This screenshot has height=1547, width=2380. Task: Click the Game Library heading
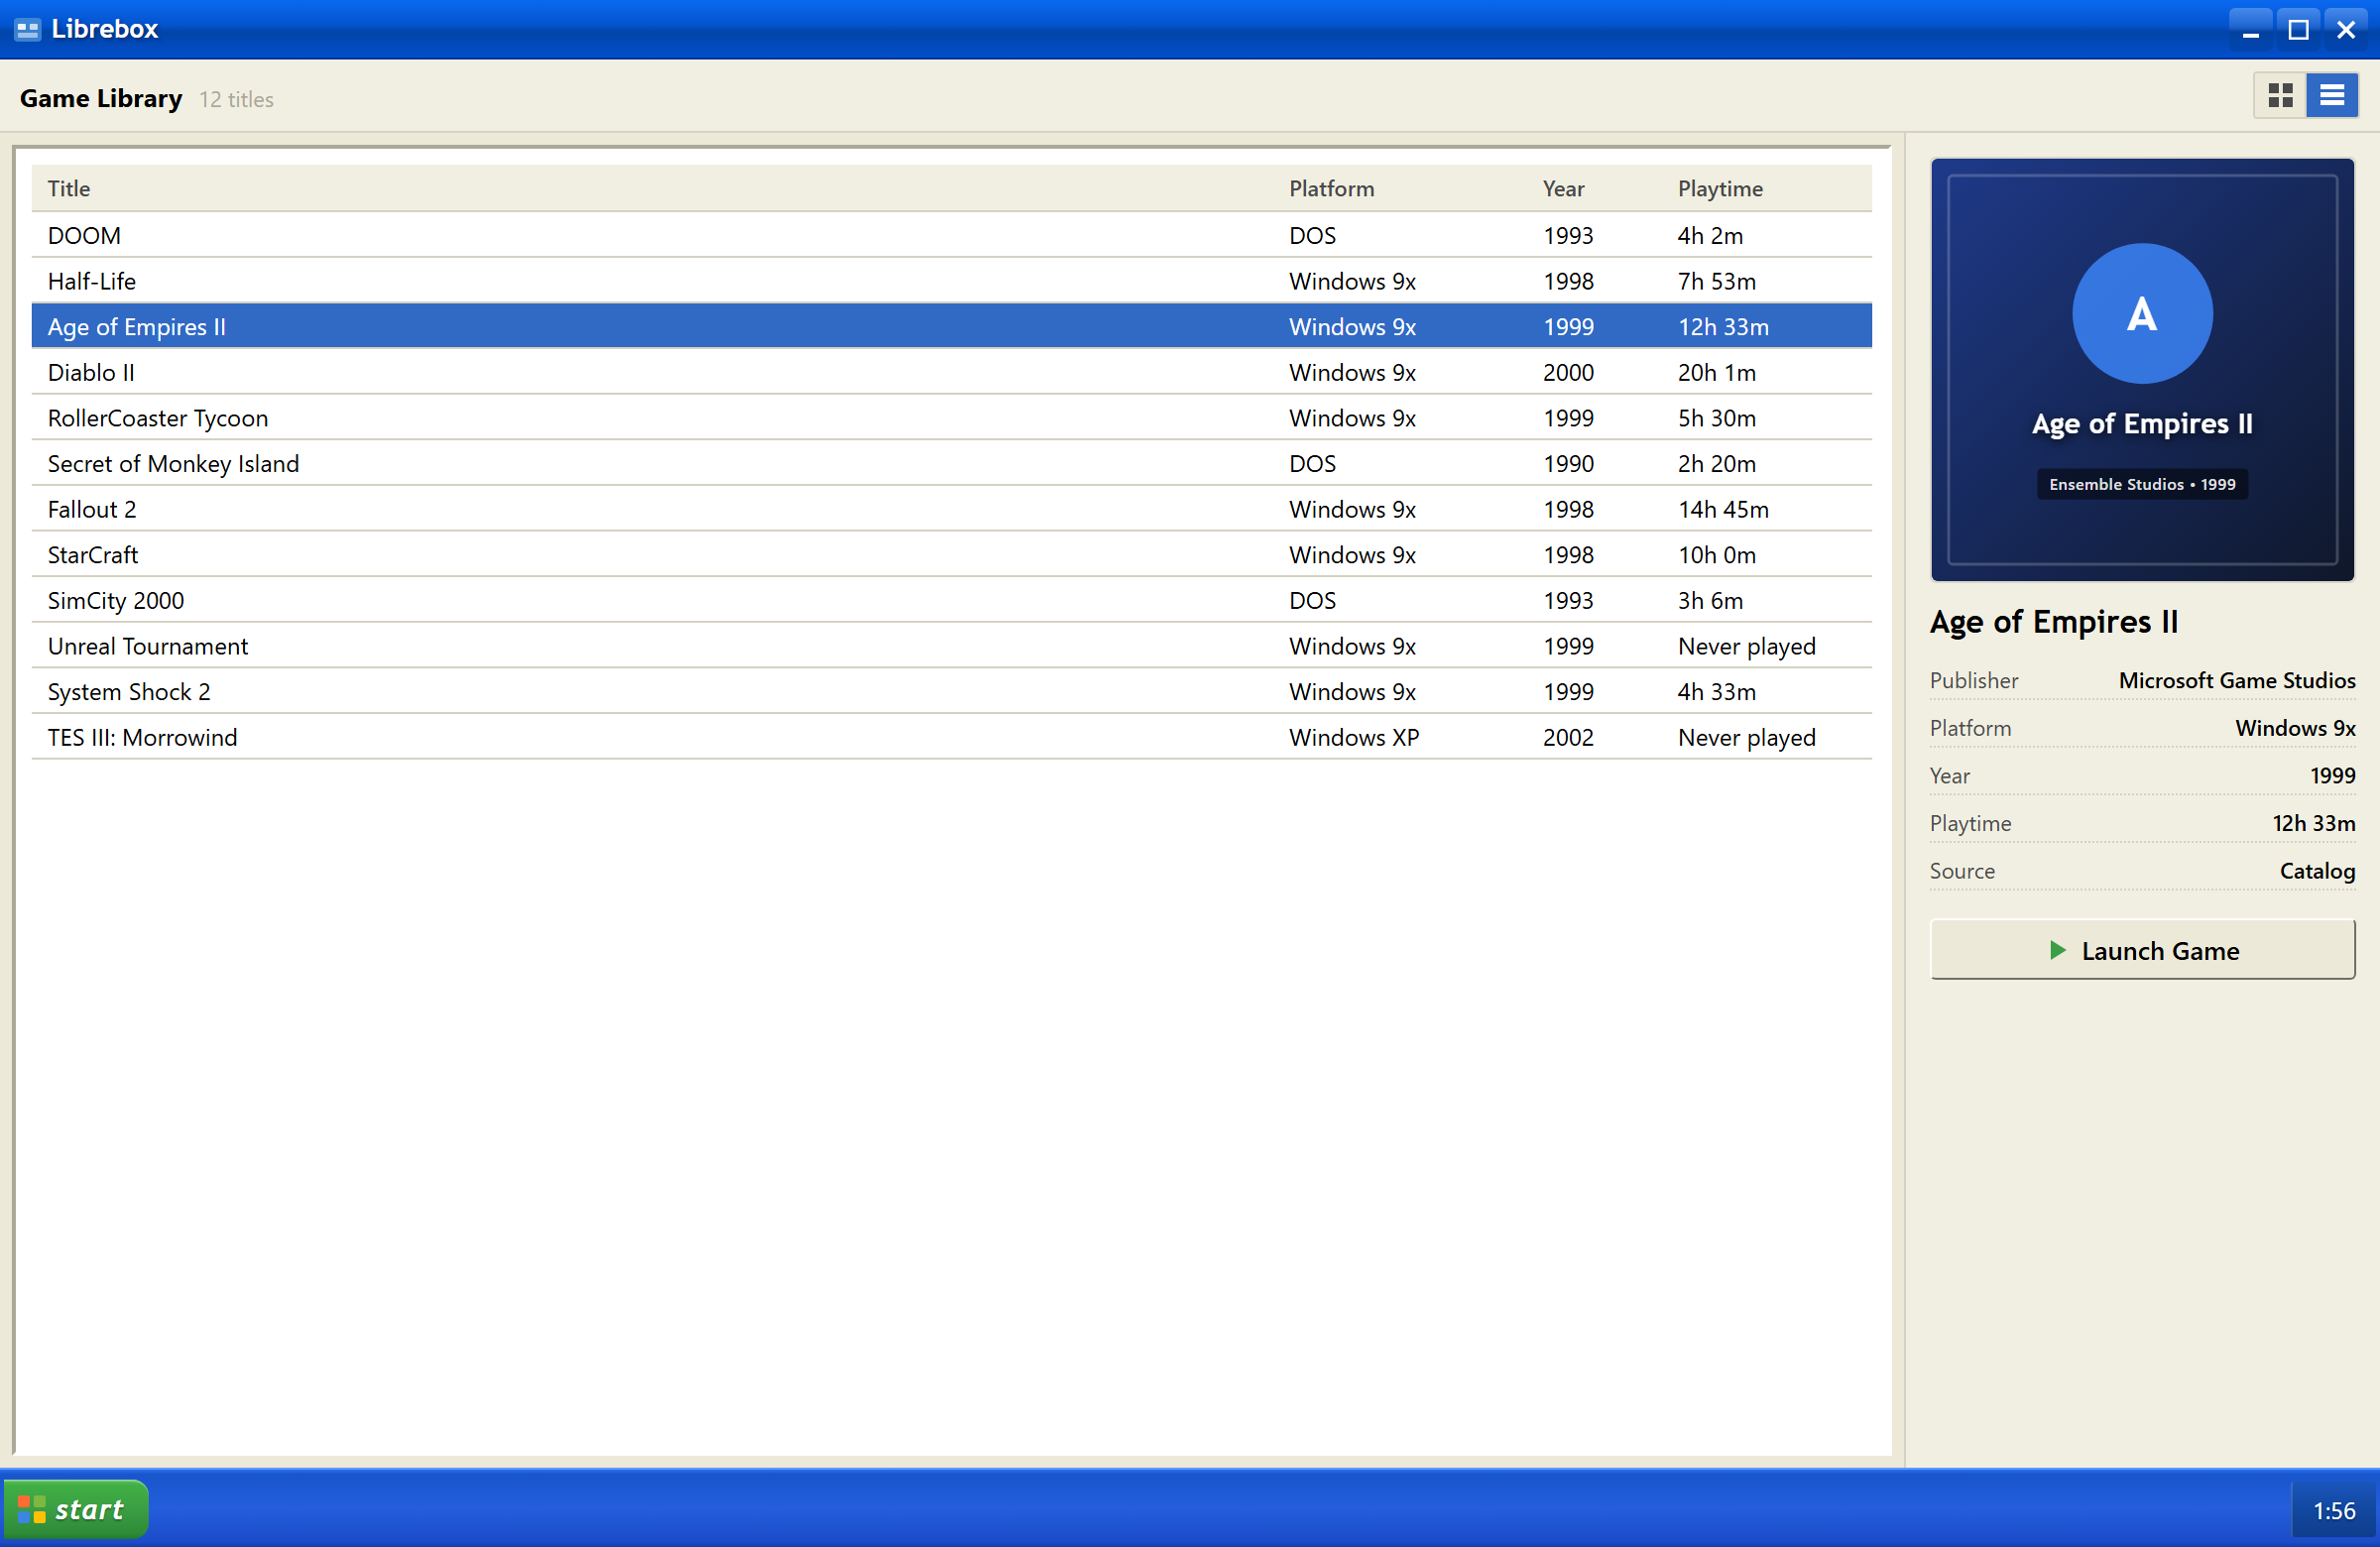(101, 98)
